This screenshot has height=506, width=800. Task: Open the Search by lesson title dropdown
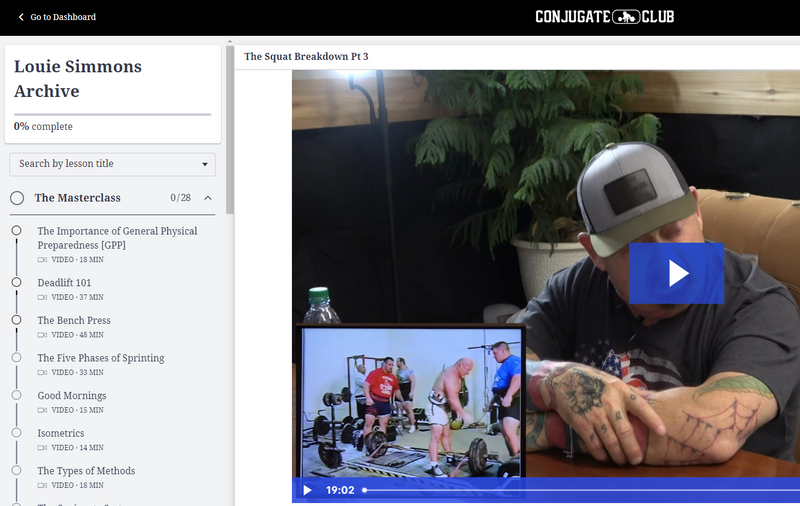point(112,164)
